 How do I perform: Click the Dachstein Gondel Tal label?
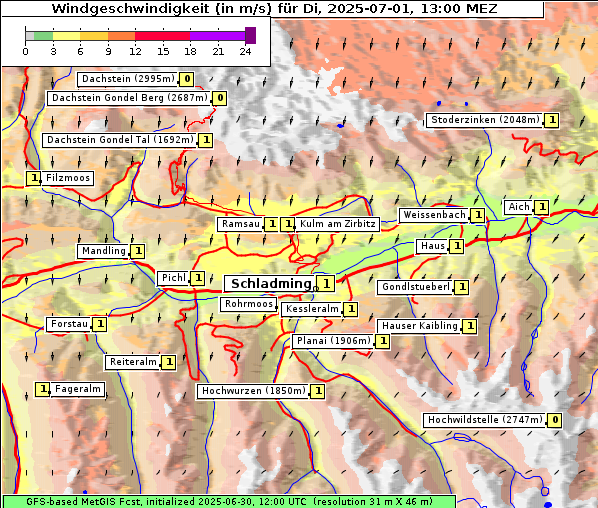(x=121, y=140)
